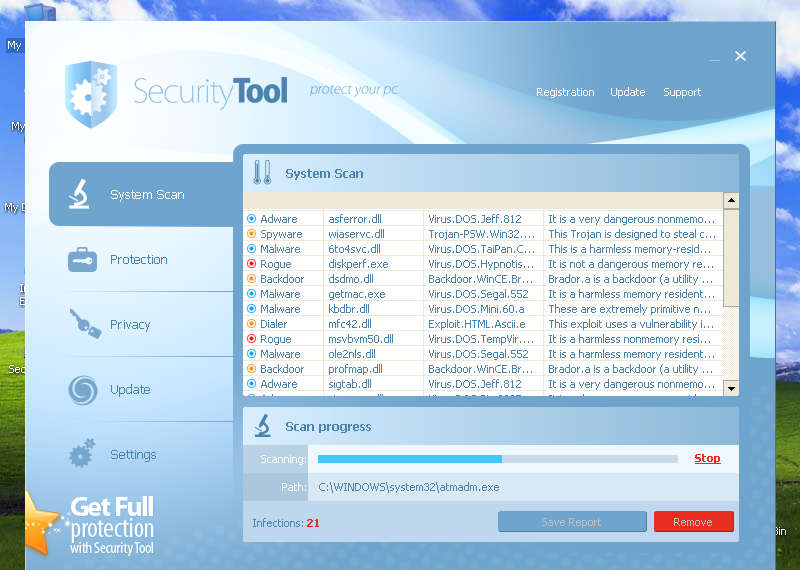The width and height of the screenshot is (800, 570).
Task: Click the orange Dialer icon for mfc42.dll
Action: 252,324
